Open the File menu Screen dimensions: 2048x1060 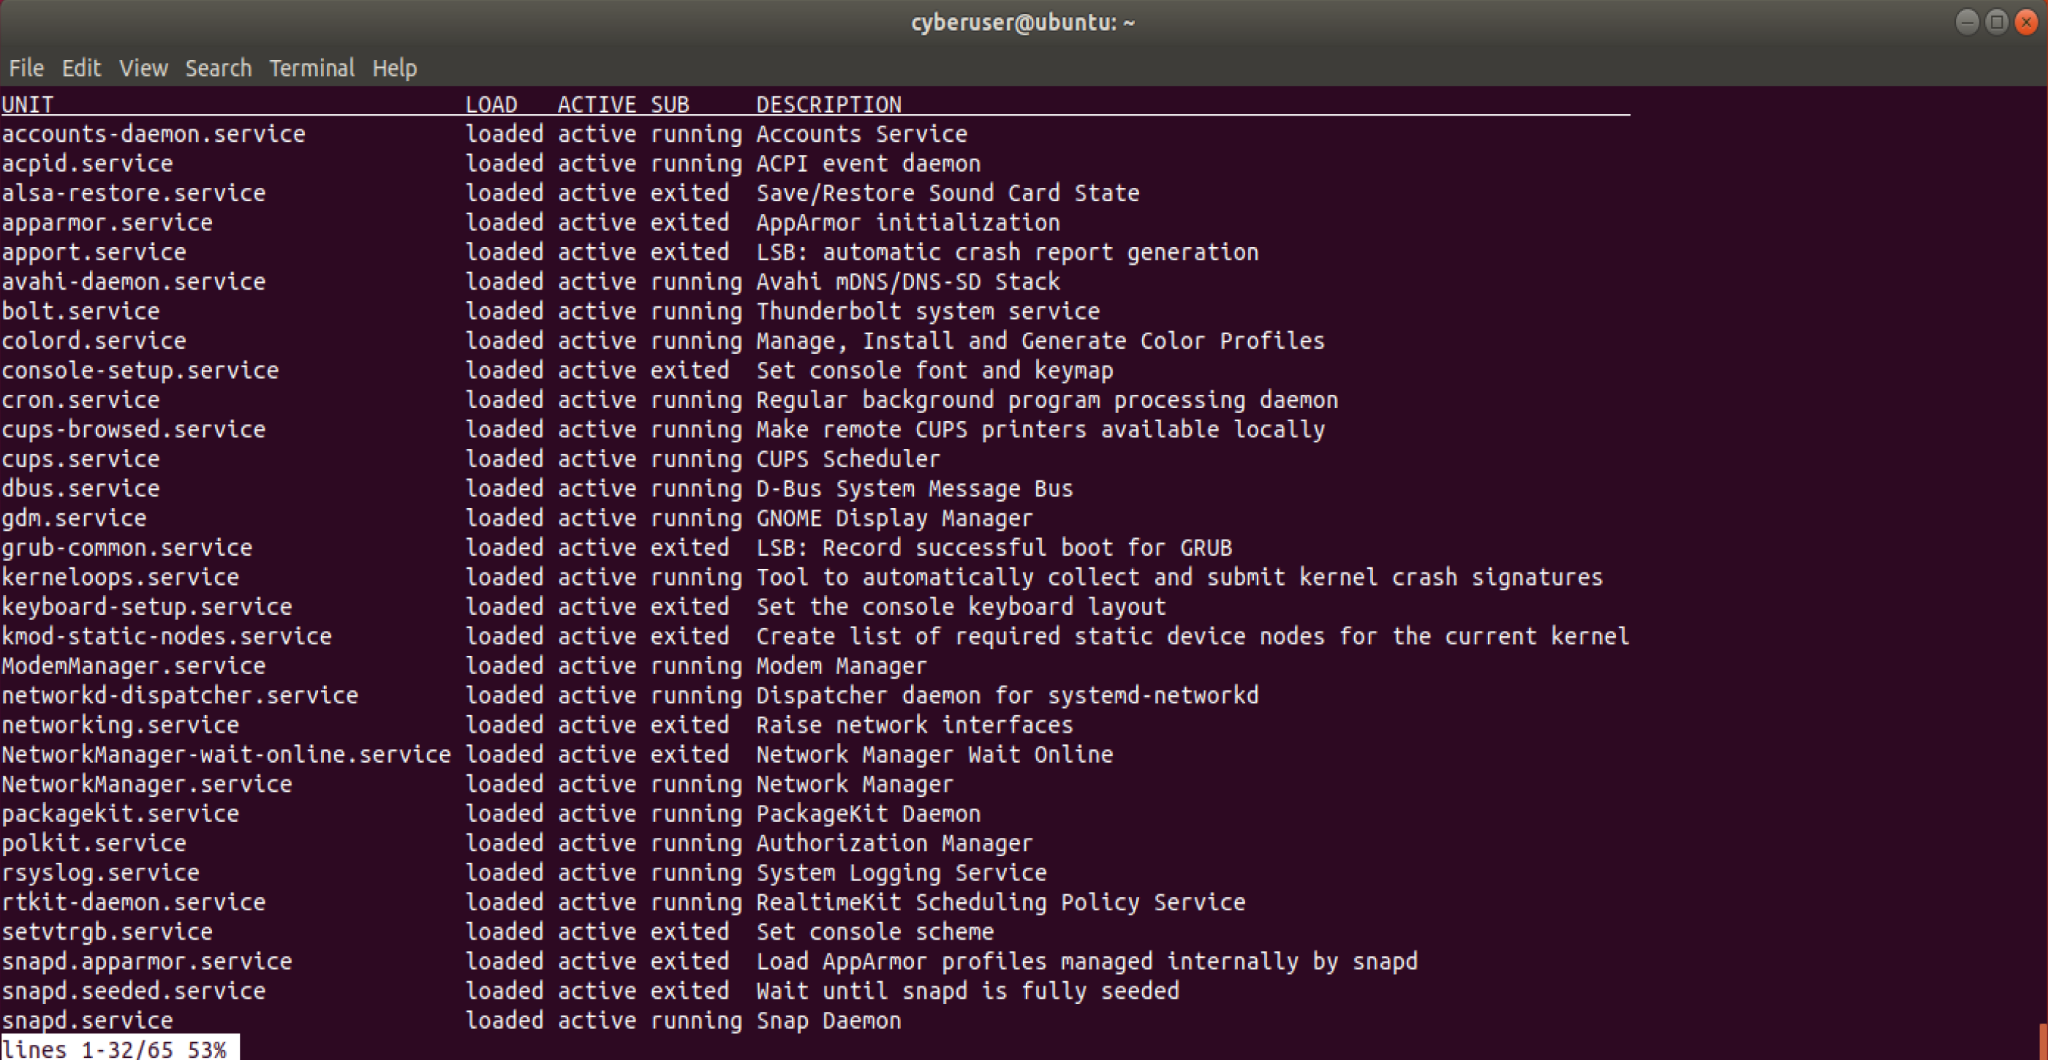26,68
